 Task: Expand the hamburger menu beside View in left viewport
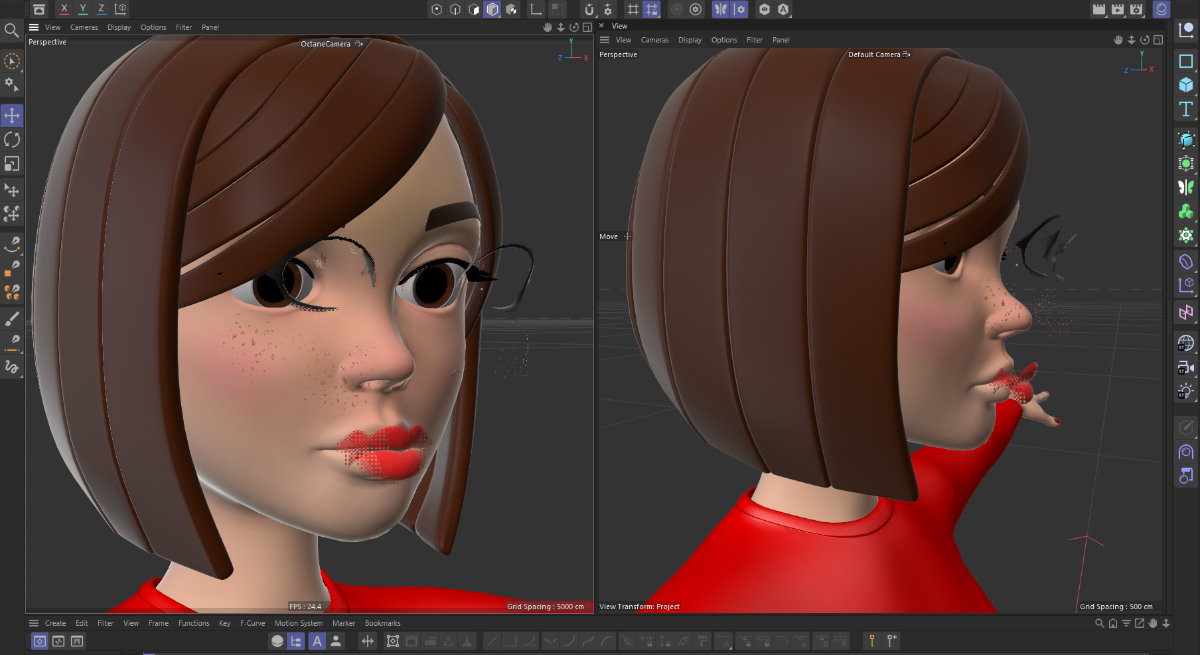click(34, 27)
